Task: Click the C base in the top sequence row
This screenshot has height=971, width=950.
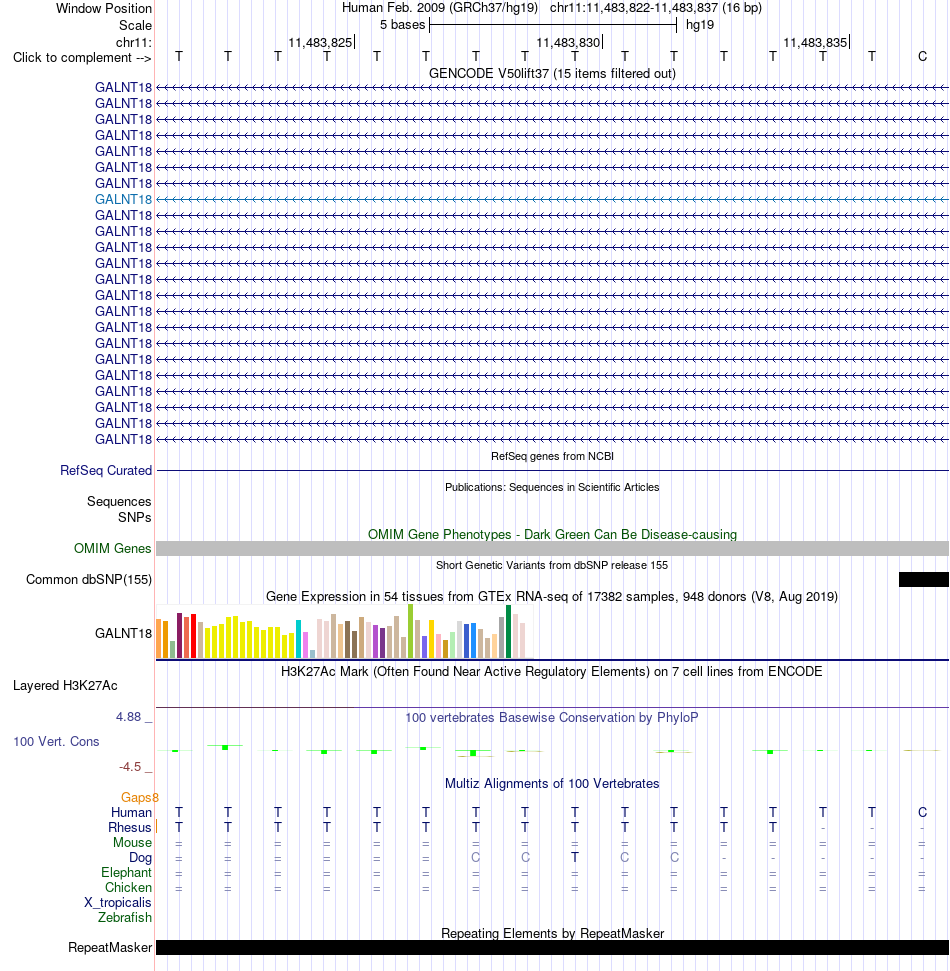Action: point(922,57)
